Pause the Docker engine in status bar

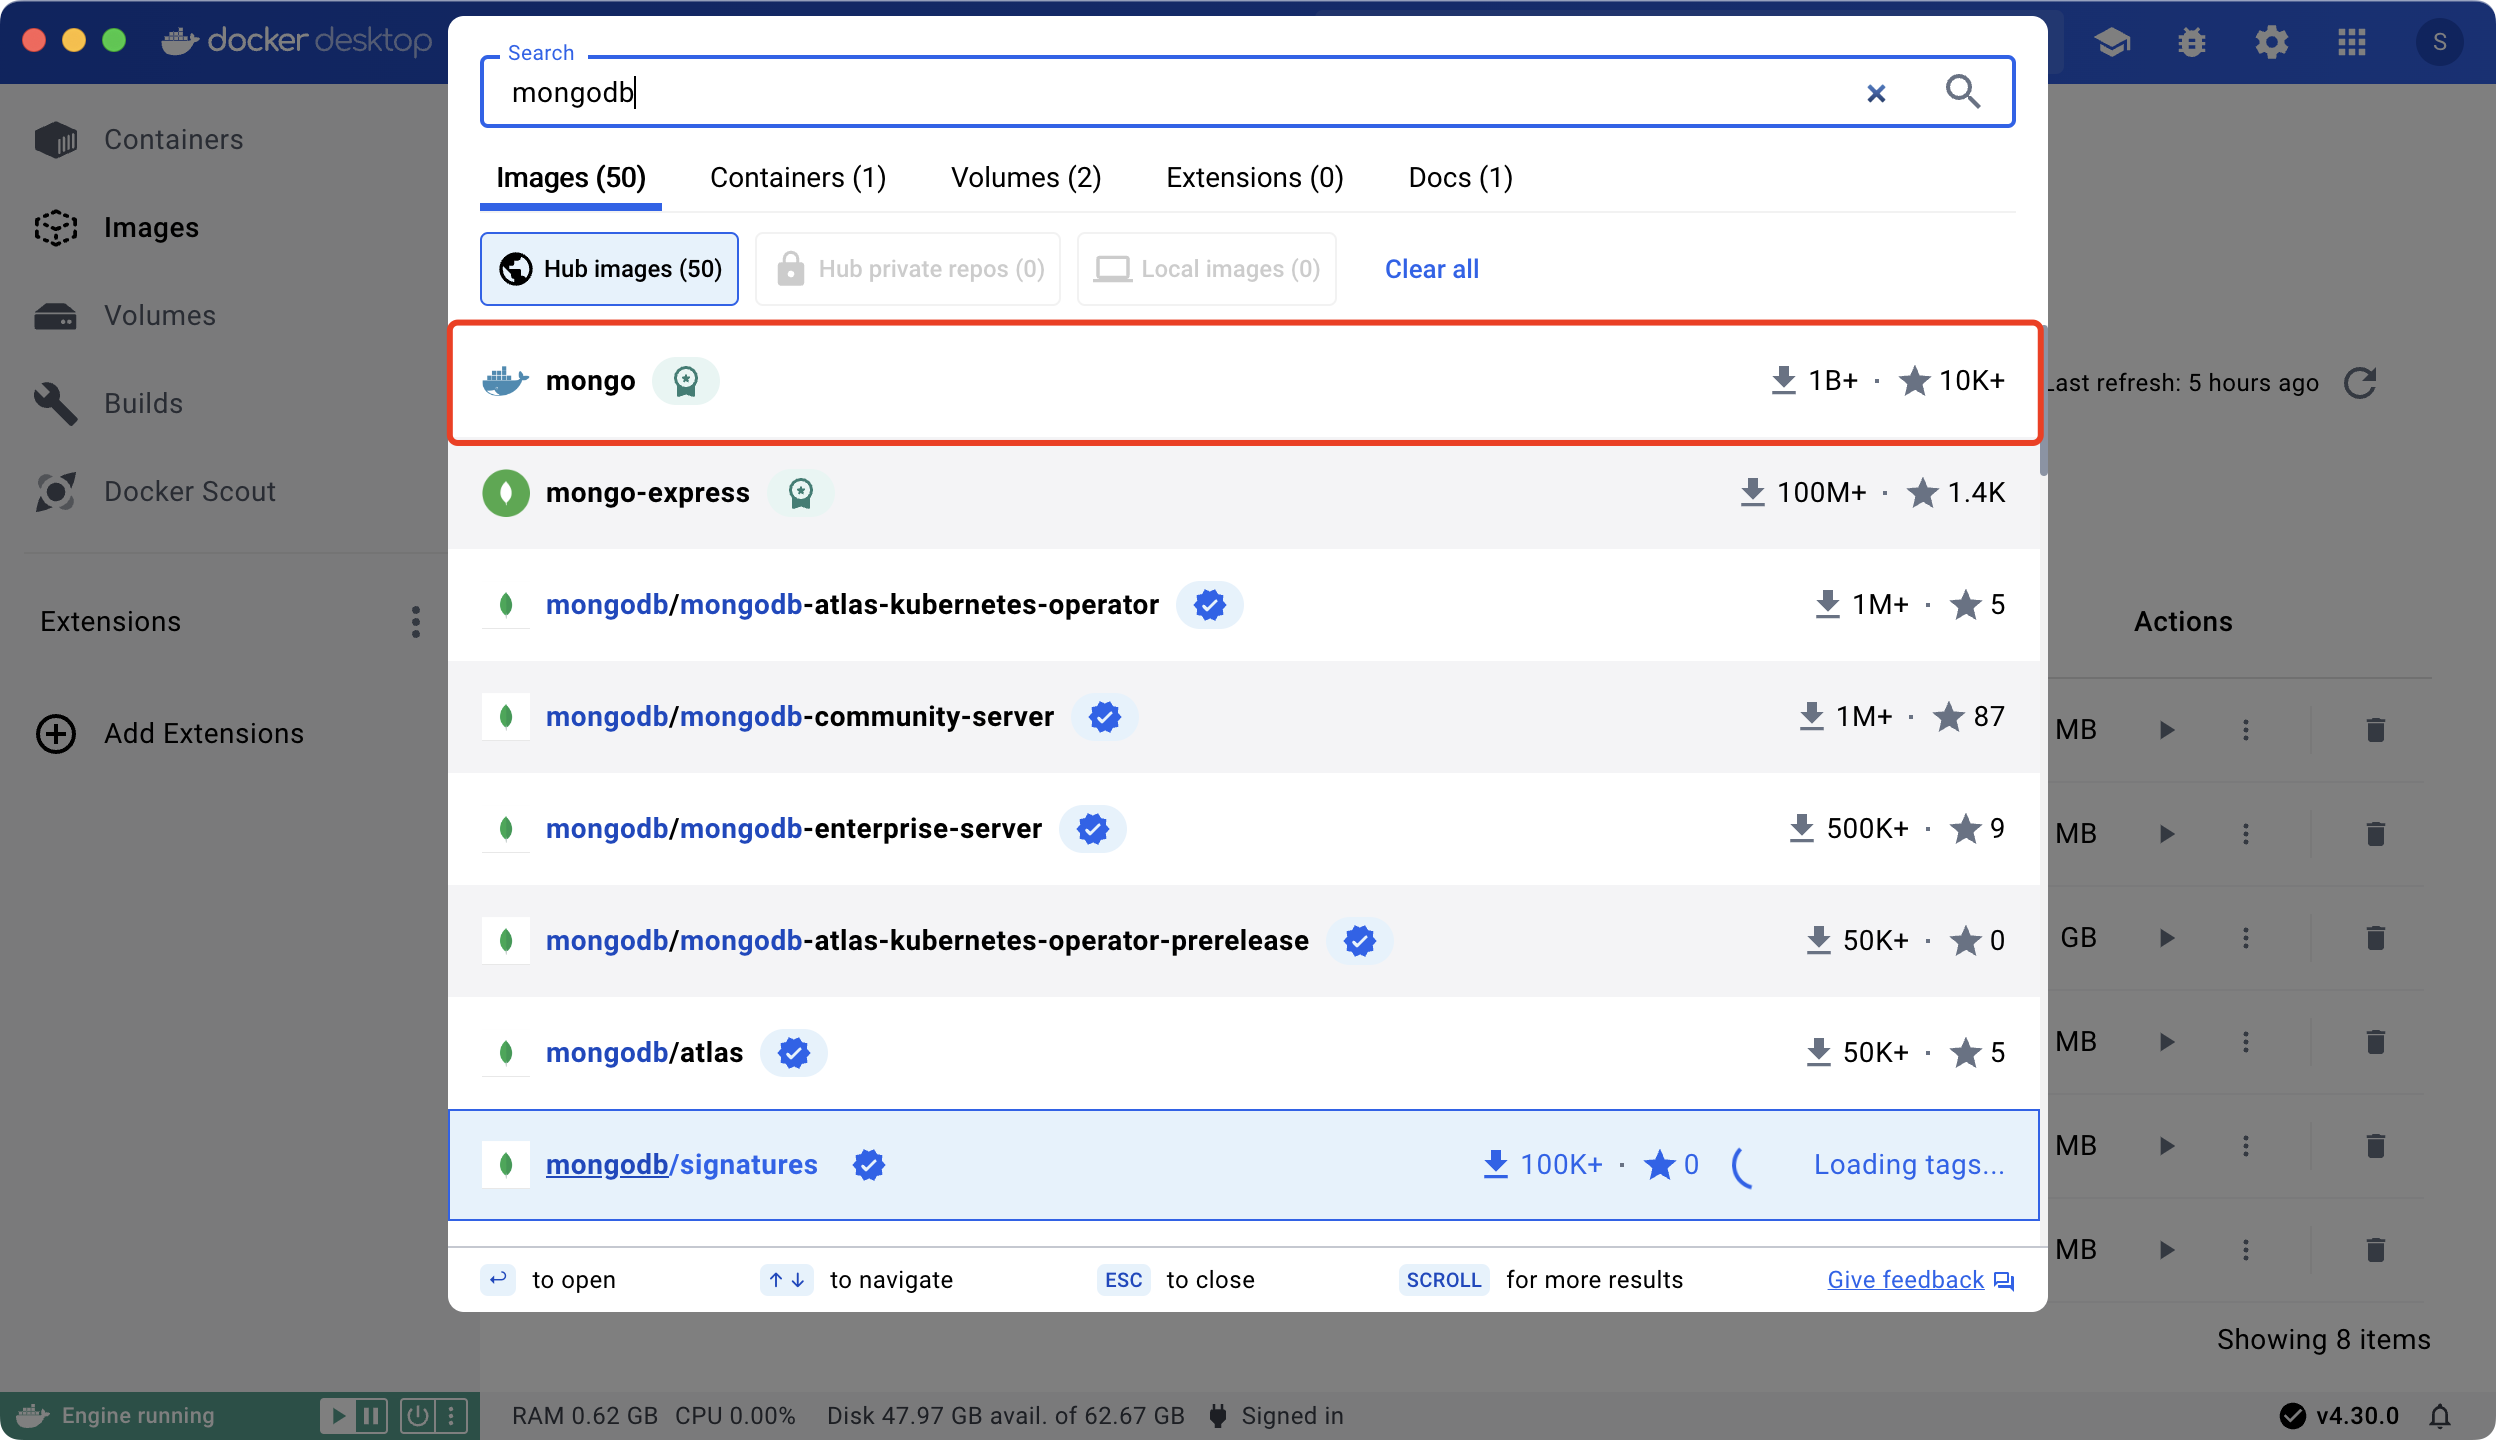(371, 1416)
